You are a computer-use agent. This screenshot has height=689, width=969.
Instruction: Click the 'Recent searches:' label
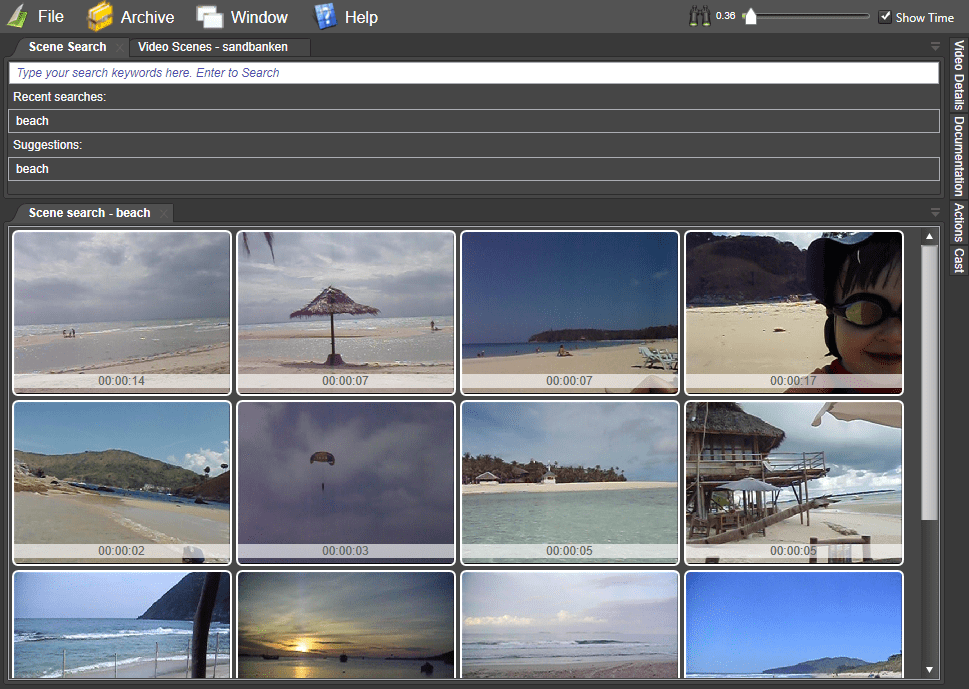(59, 97)
